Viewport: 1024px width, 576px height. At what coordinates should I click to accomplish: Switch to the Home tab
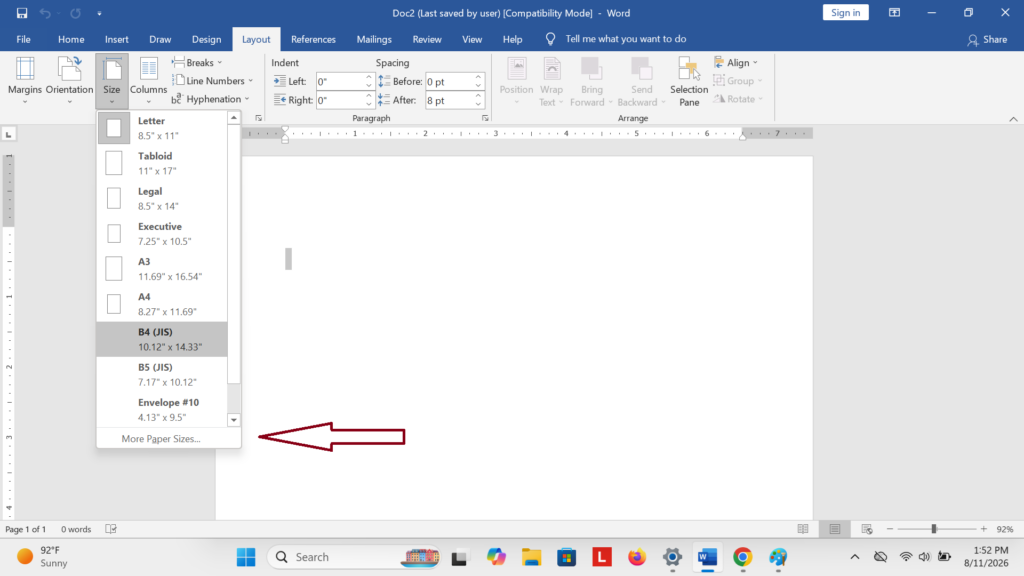click(x=71, y=39)
